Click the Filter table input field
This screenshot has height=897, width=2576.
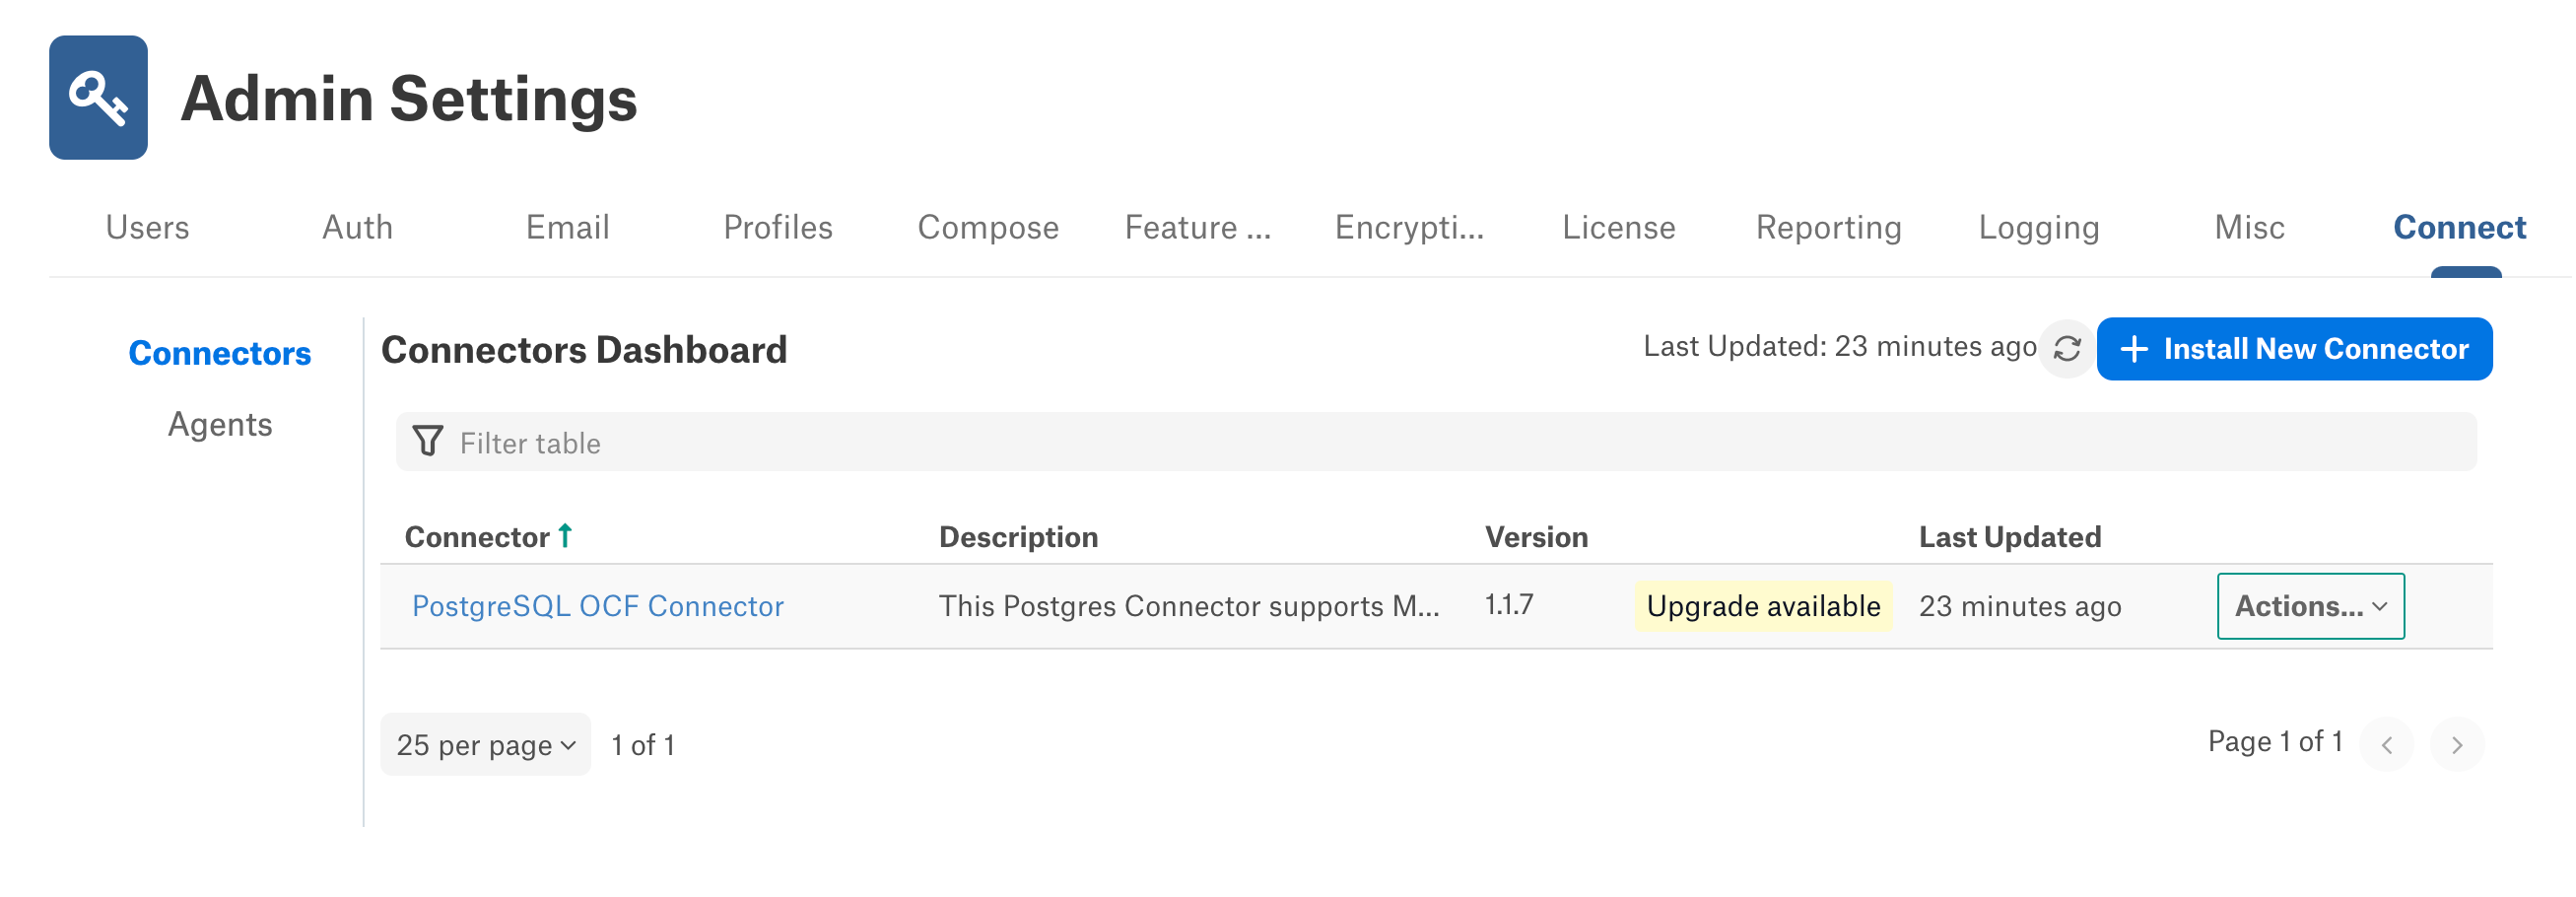[x=1436, y=442]
